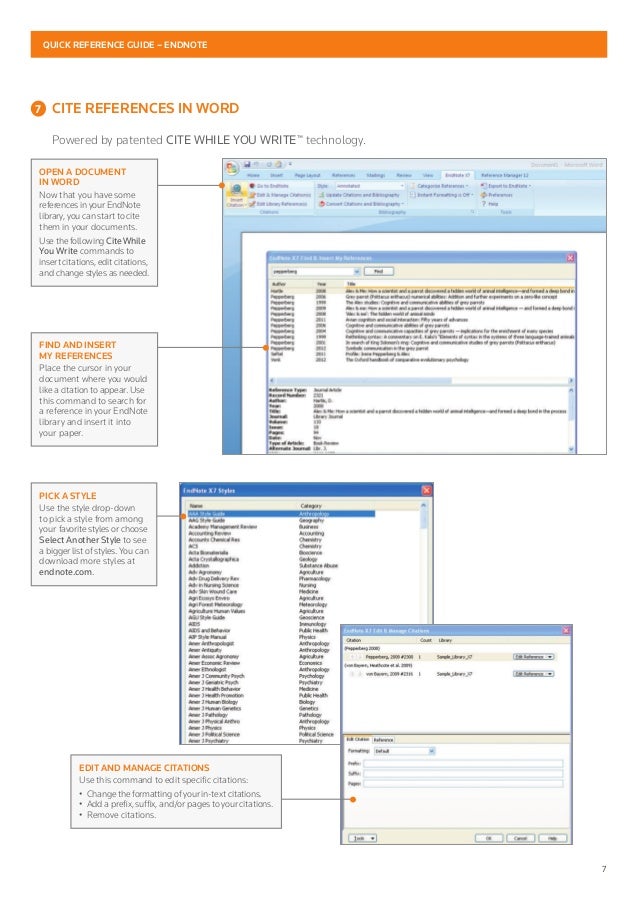Switch to the Edit Citation tab
Image resolution: width=638 pixels, height=903 pixels.
tap(358, 739)
